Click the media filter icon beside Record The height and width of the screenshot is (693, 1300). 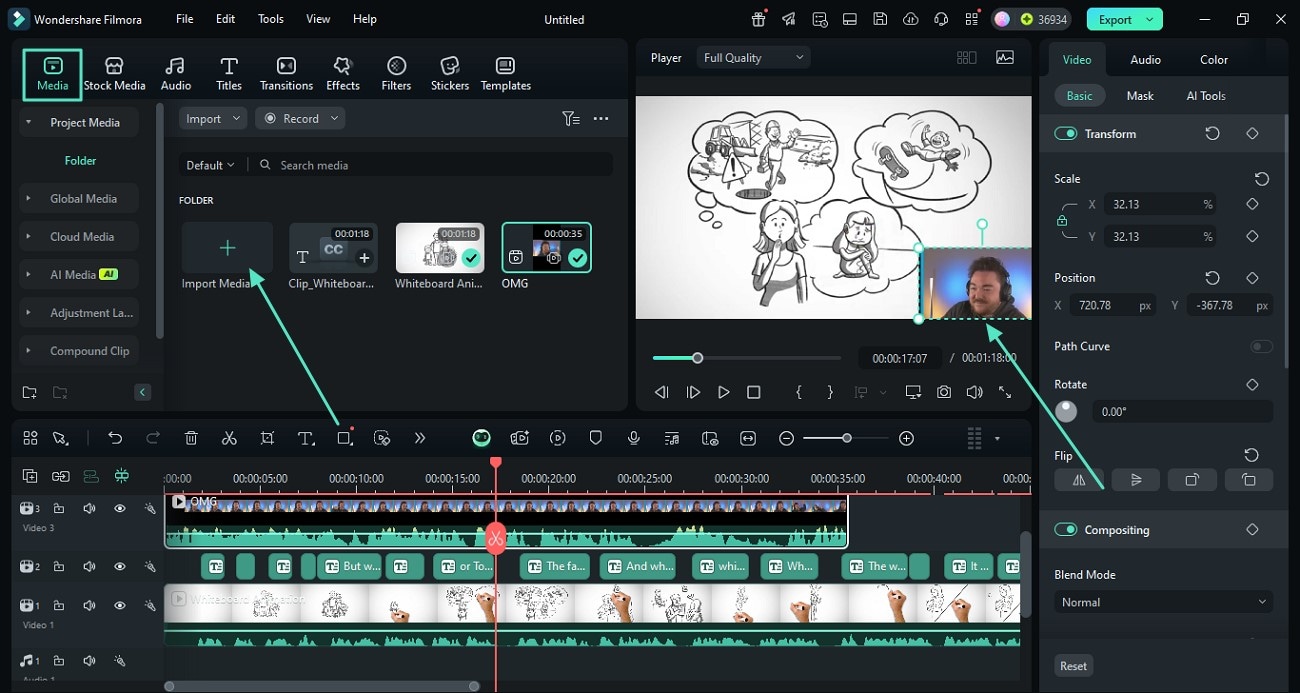[571, 118]
